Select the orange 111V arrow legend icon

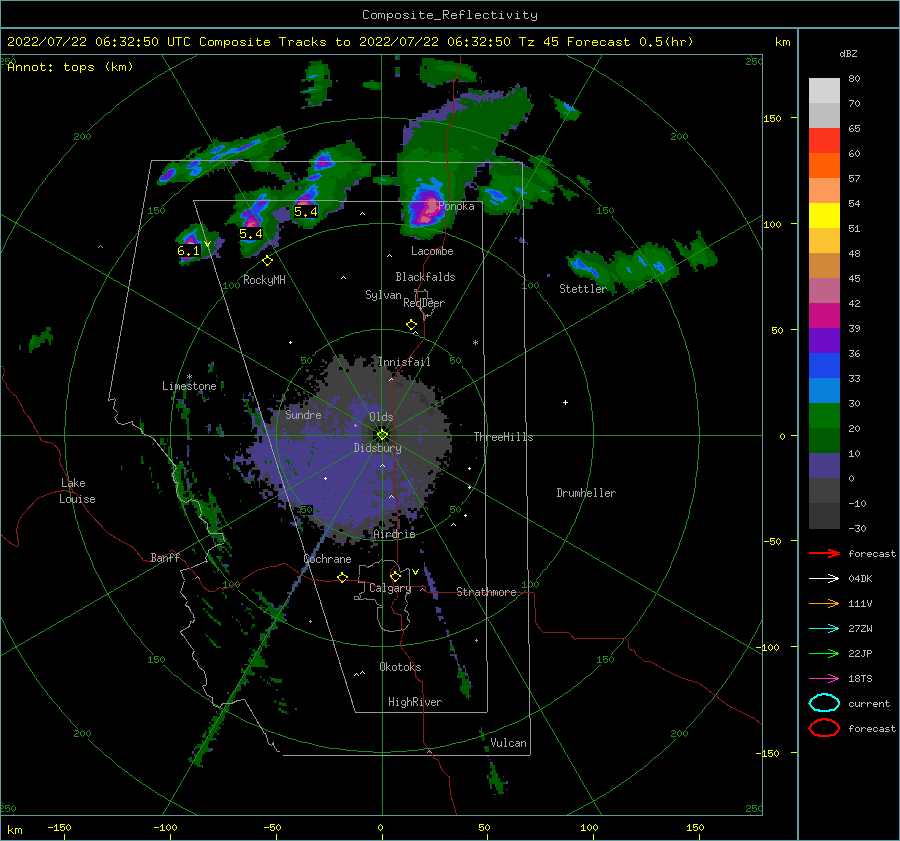tap(824, 603)
